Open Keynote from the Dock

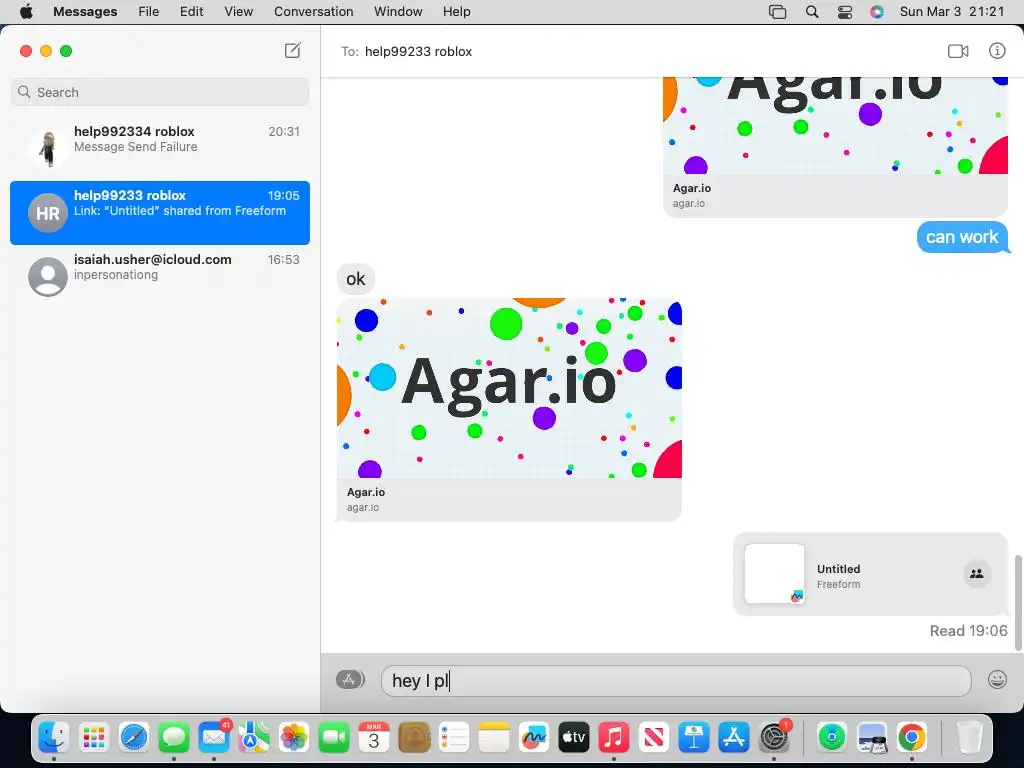[x=694, y=737]
